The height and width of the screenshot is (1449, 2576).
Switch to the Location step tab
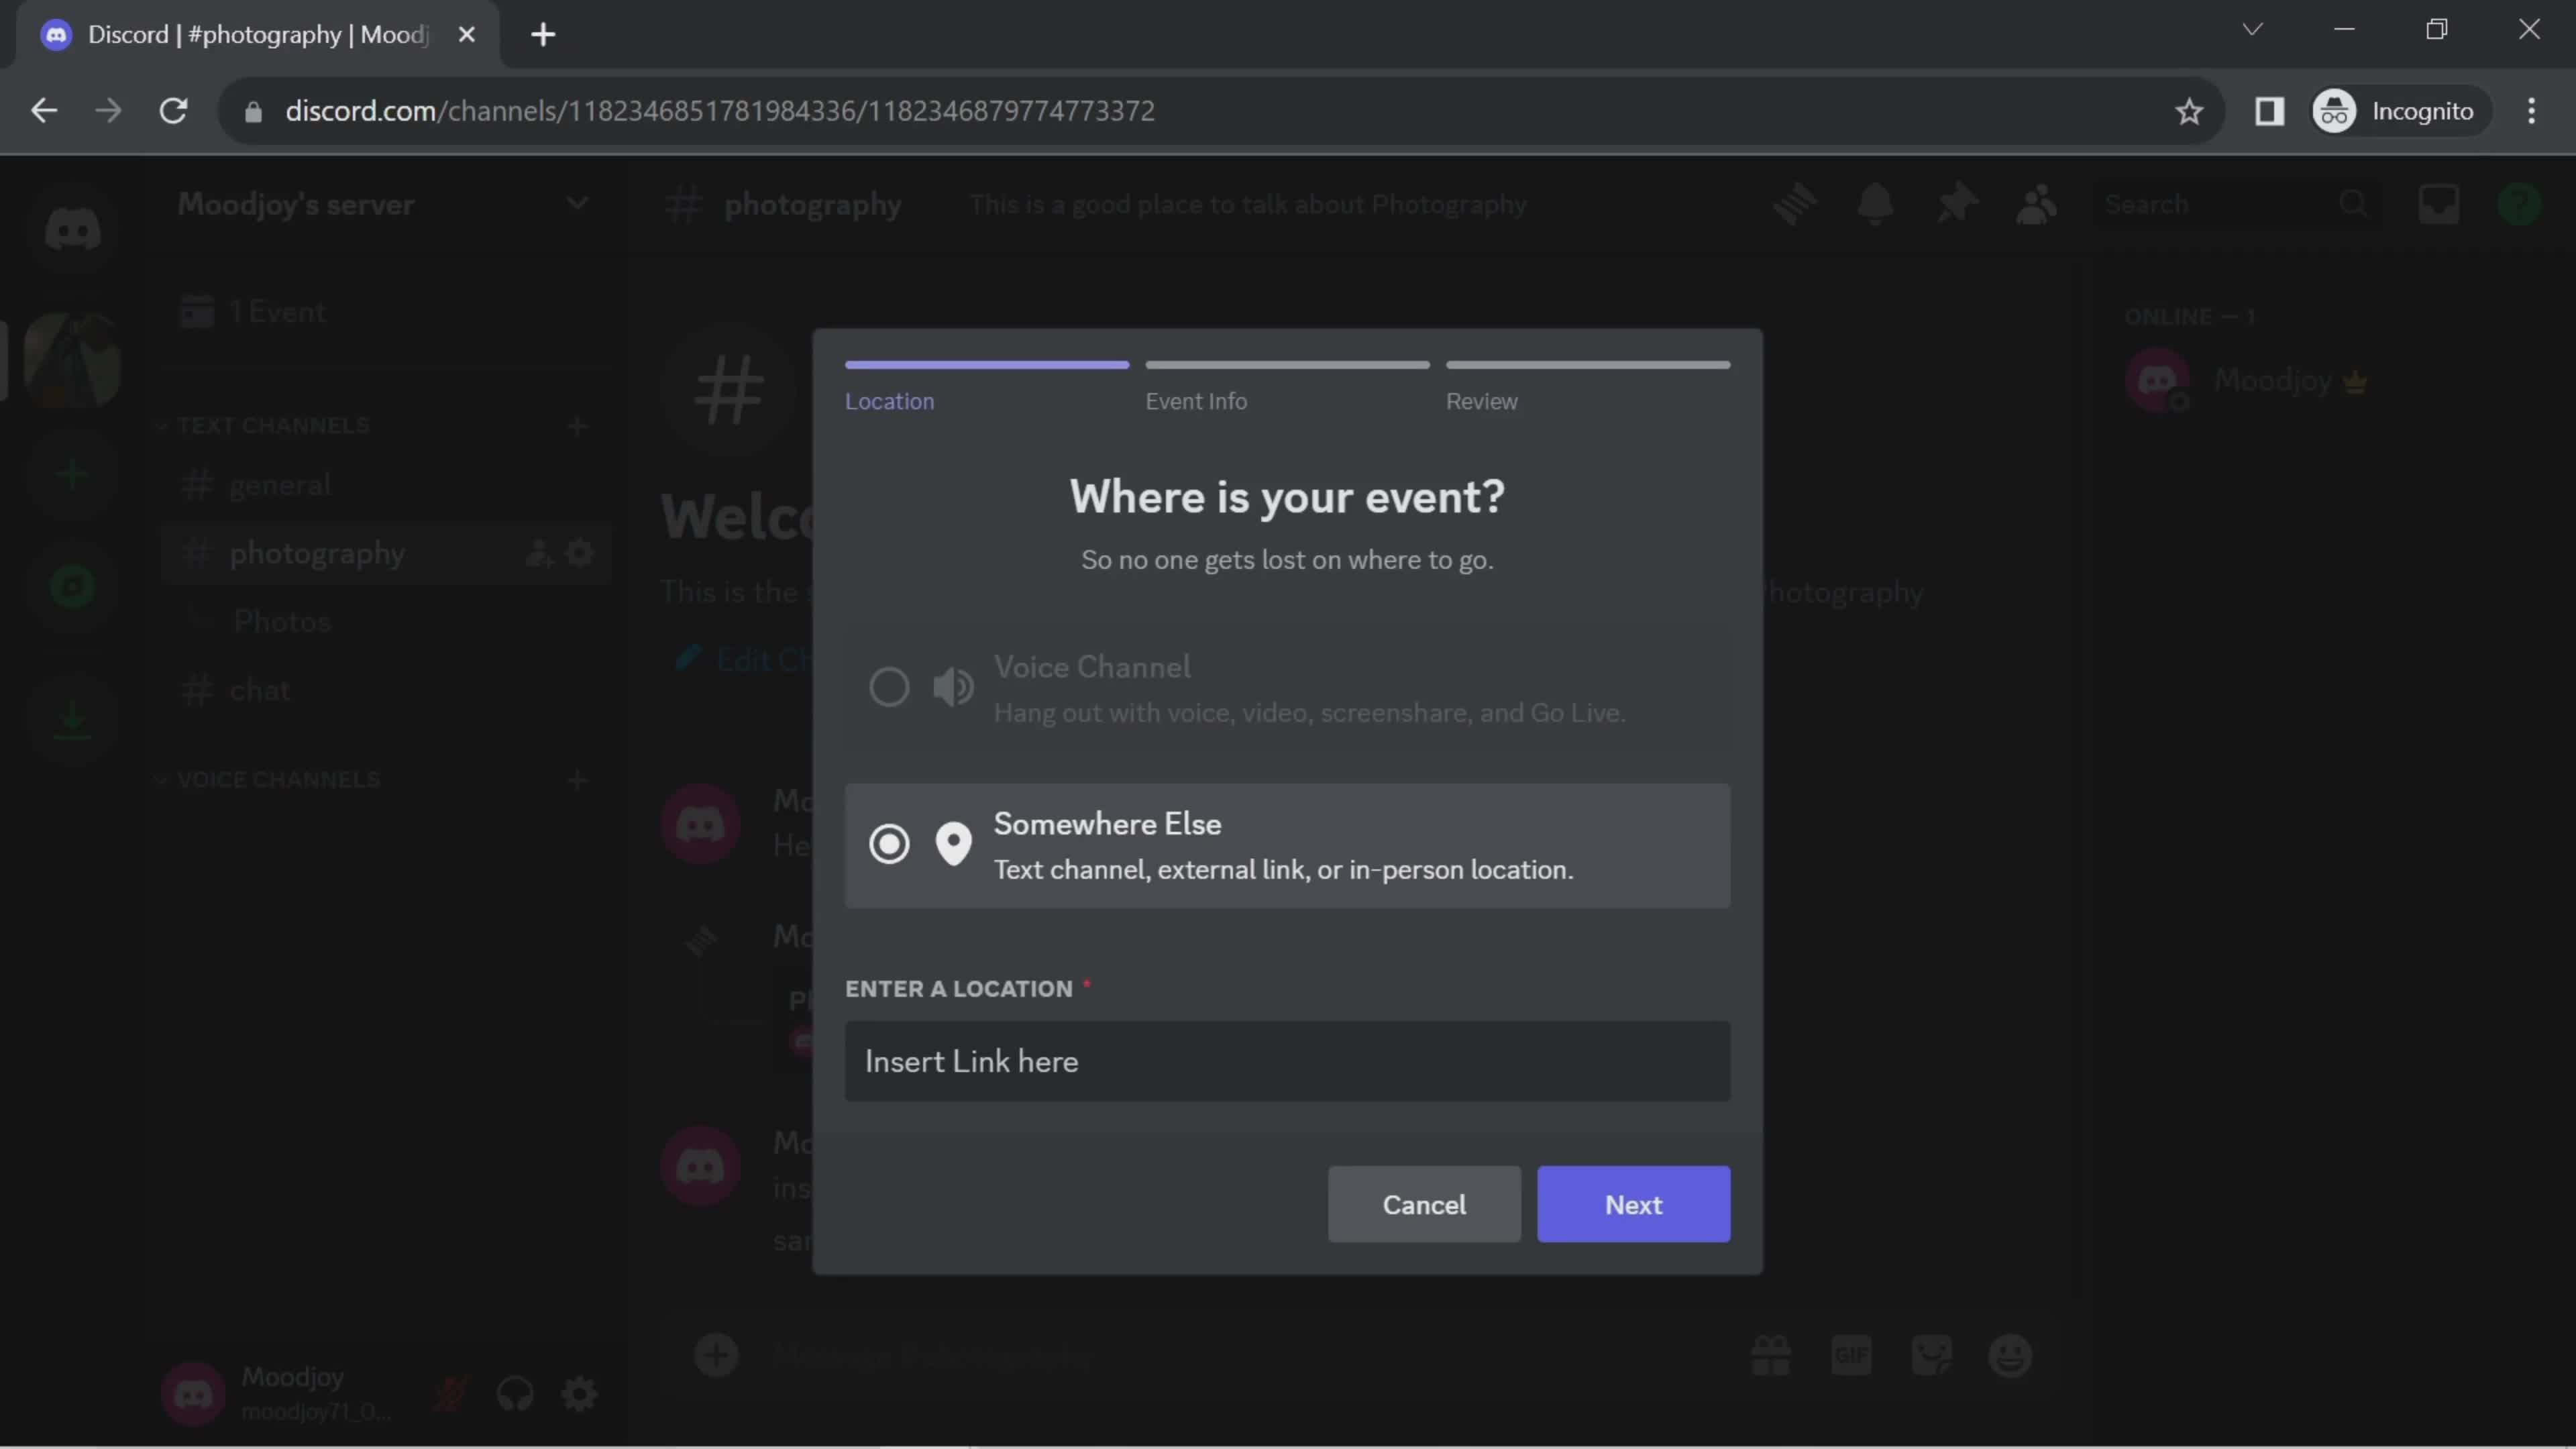pyautogui.click(x=986, y=386)
